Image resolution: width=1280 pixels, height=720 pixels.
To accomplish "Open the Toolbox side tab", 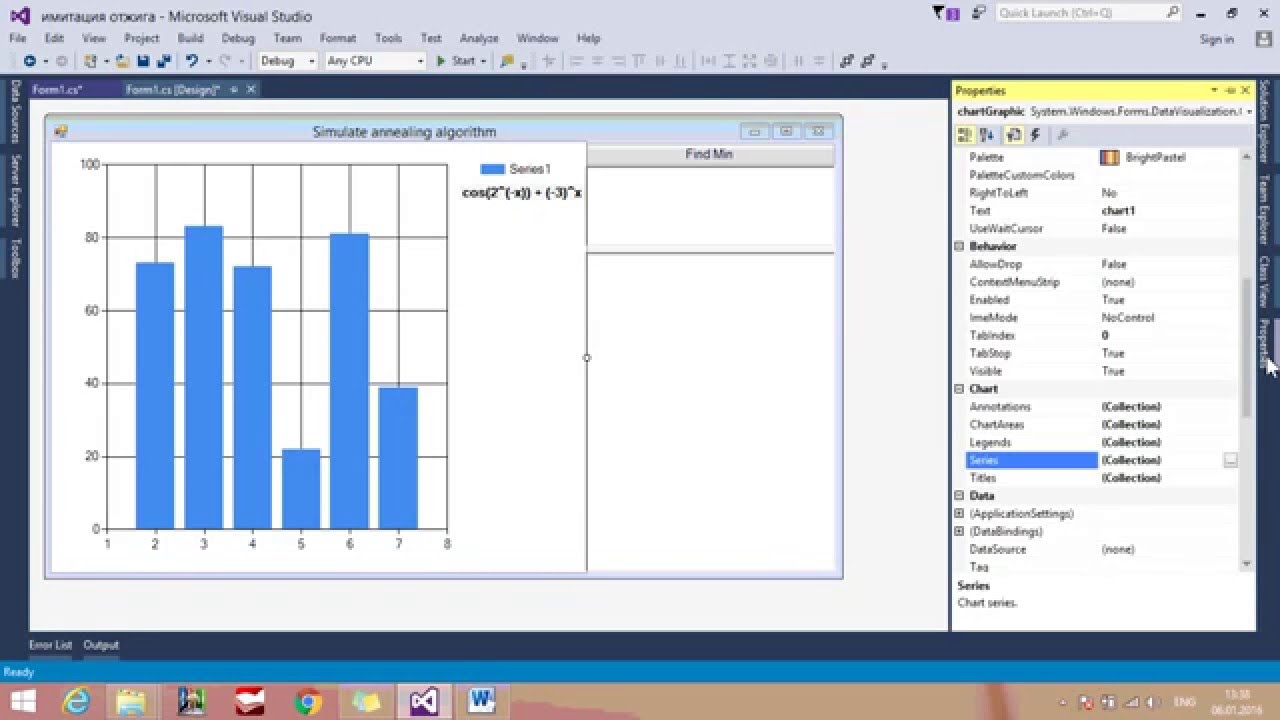I will 14,258.
